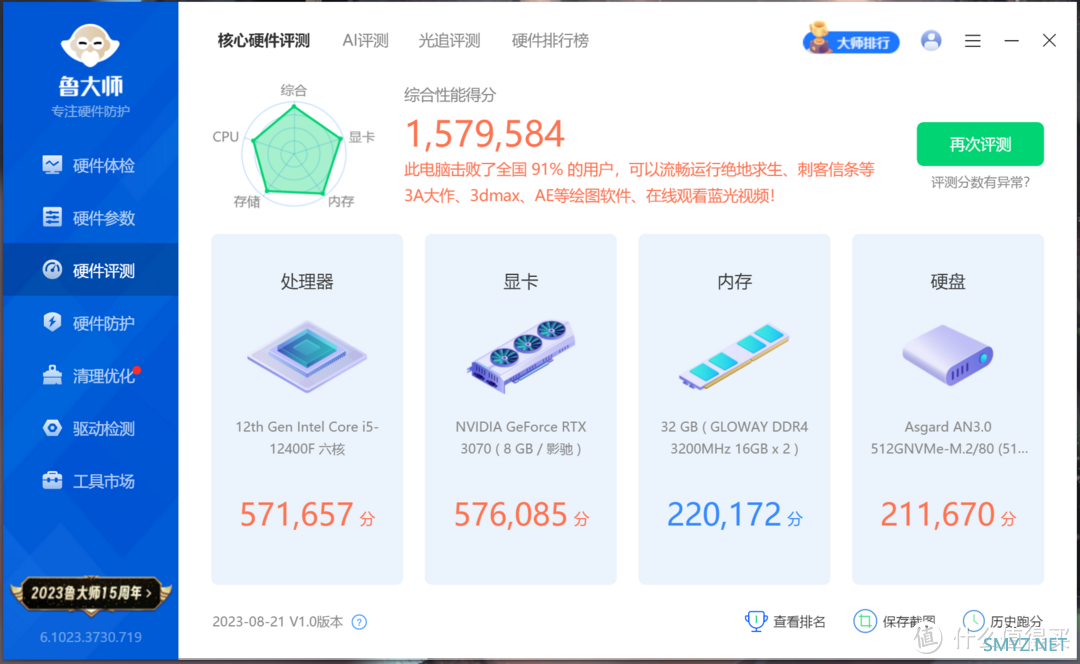The width and height of the screenshot is (1080, 664).
Task: Click the overall score 1,579,584
Action: click(485, 134)
